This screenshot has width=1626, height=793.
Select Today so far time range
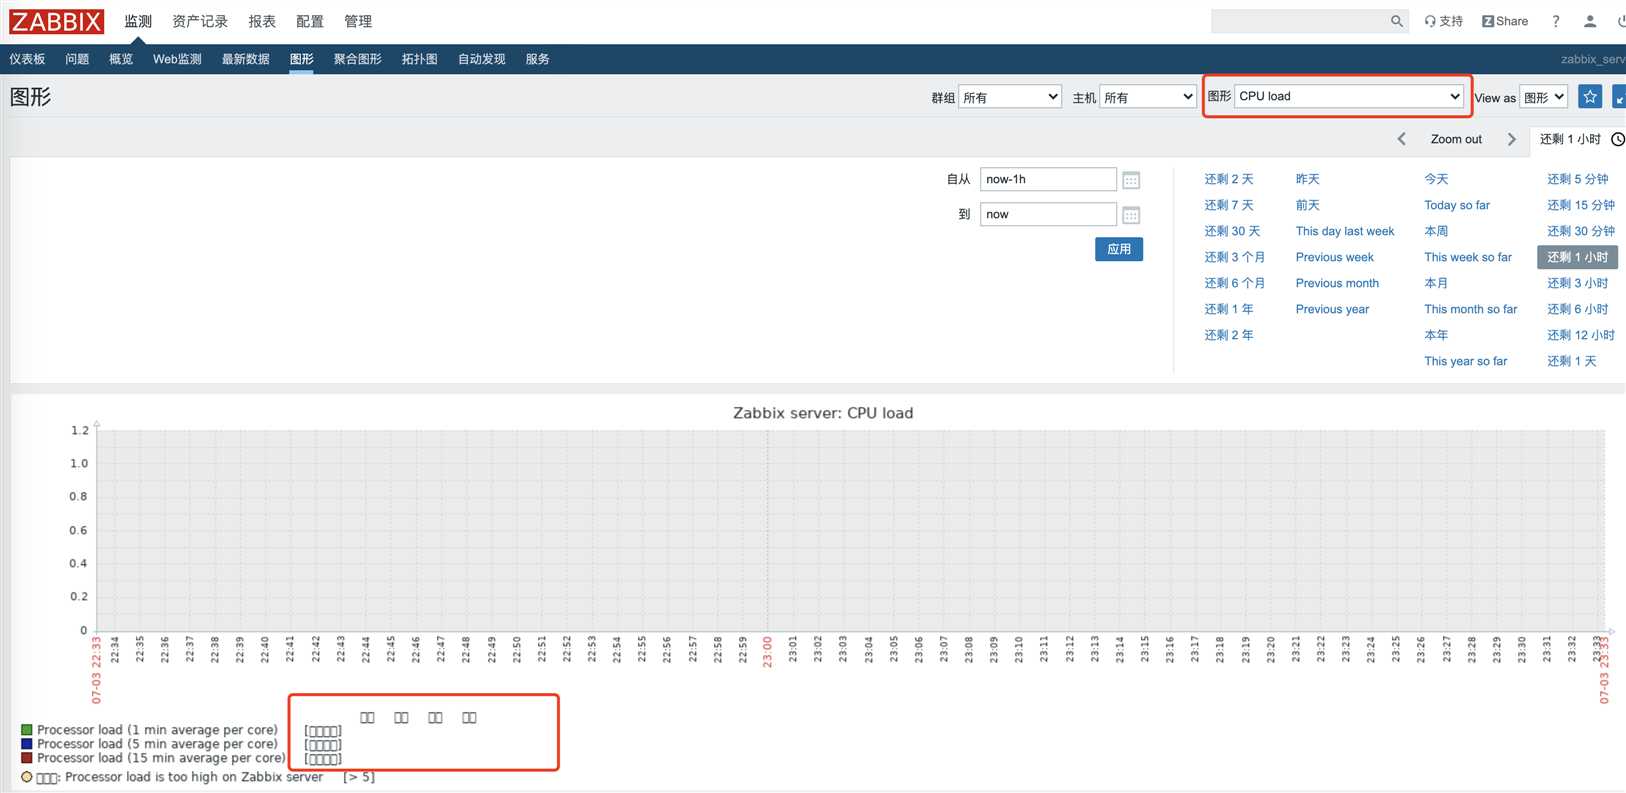(1457, 205)
